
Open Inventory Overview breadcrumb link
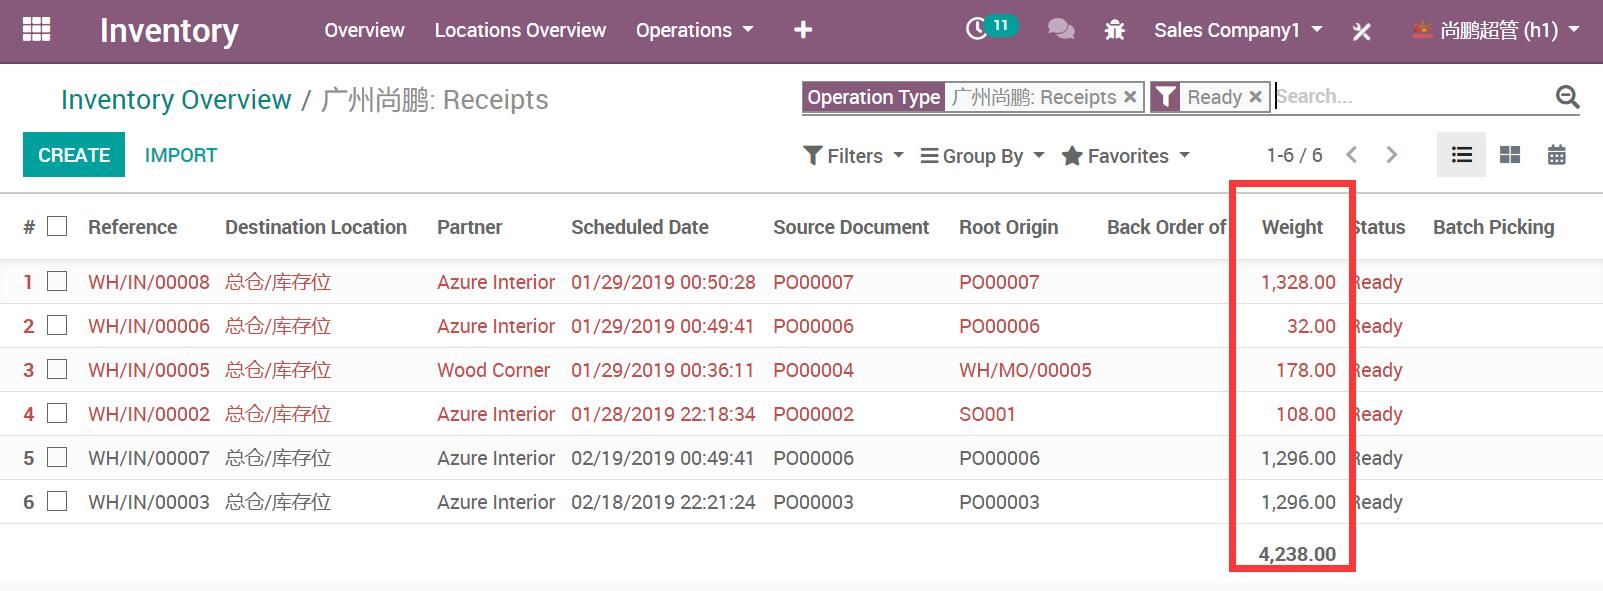pos(176,100)
